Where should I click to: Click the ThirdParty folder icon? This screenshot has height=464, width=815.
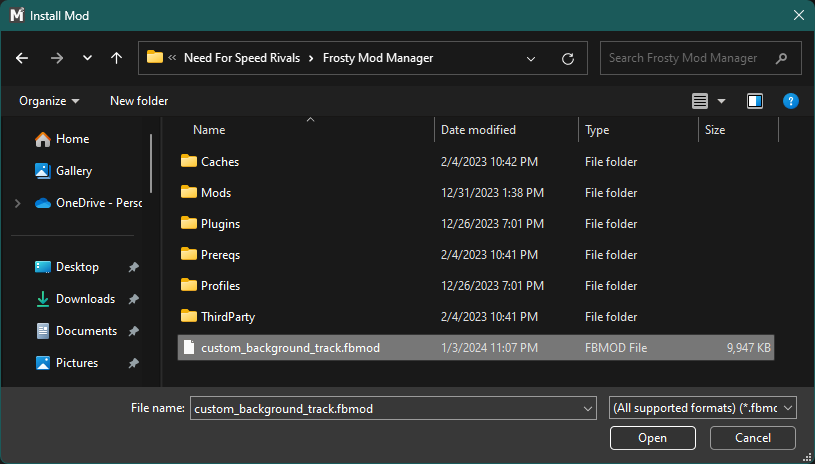click(x=189, y=316)
